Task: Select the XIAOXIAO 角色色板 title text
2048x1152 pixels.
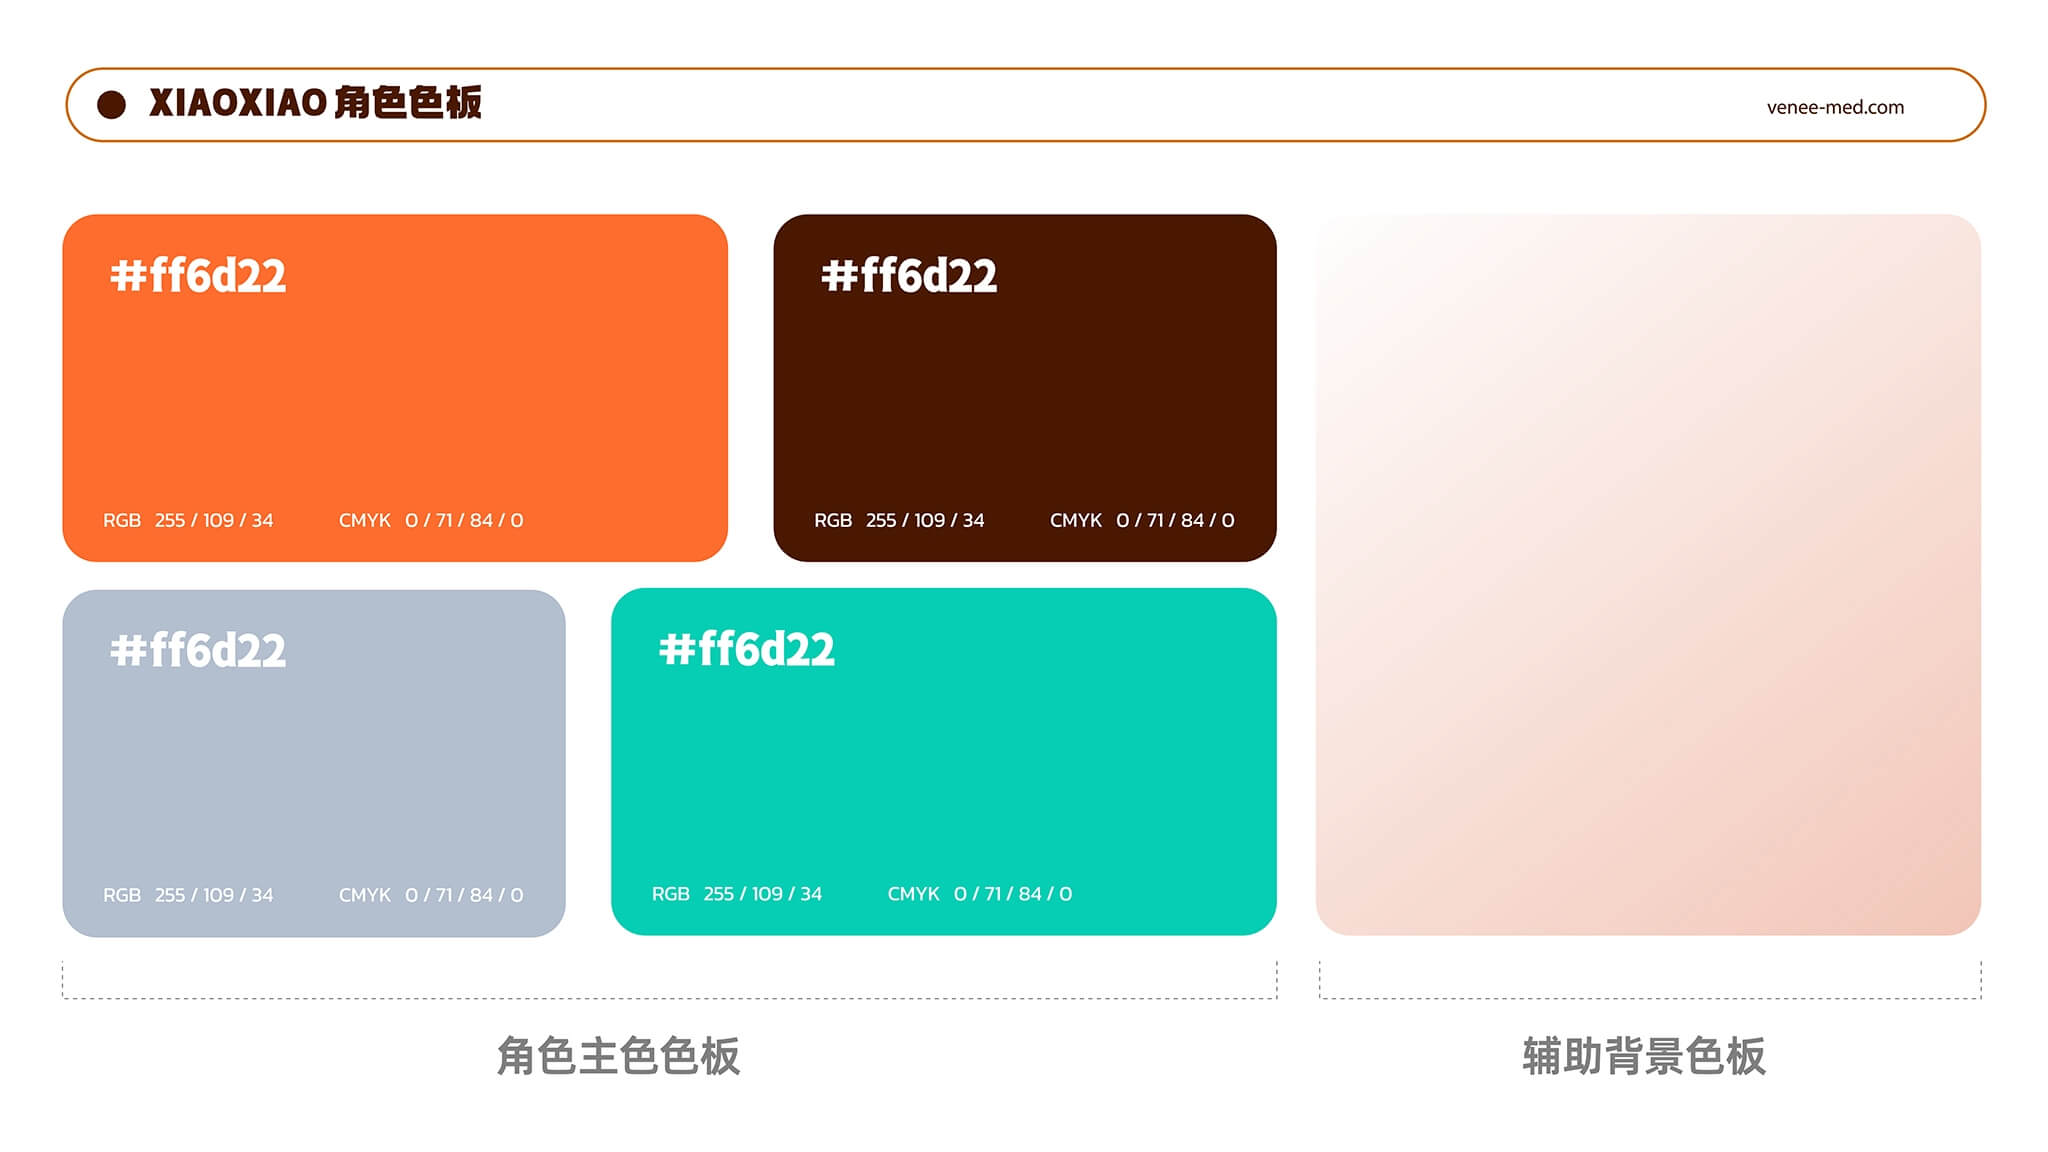Action: [315, 103]
